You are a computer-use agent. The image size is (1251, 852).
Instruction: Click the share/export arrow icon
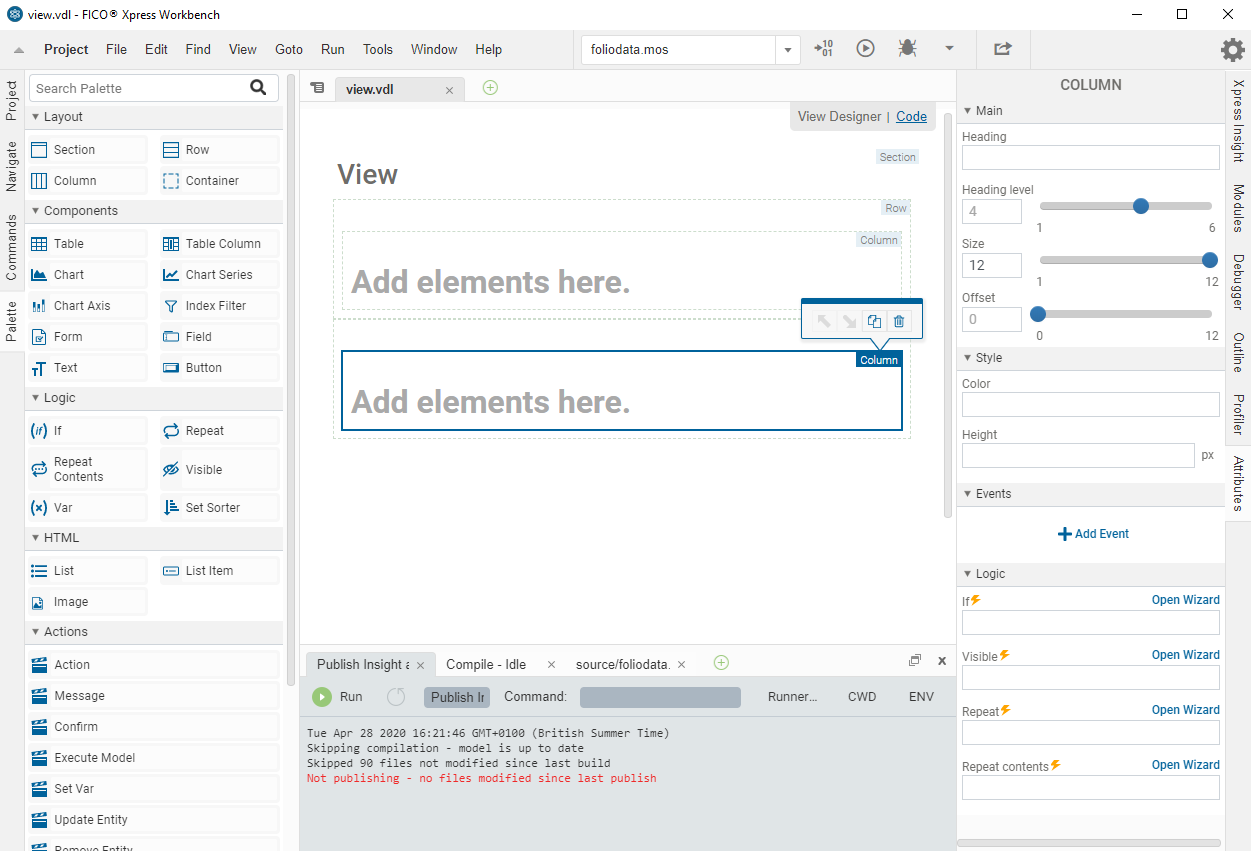[x=1002, y=48]
